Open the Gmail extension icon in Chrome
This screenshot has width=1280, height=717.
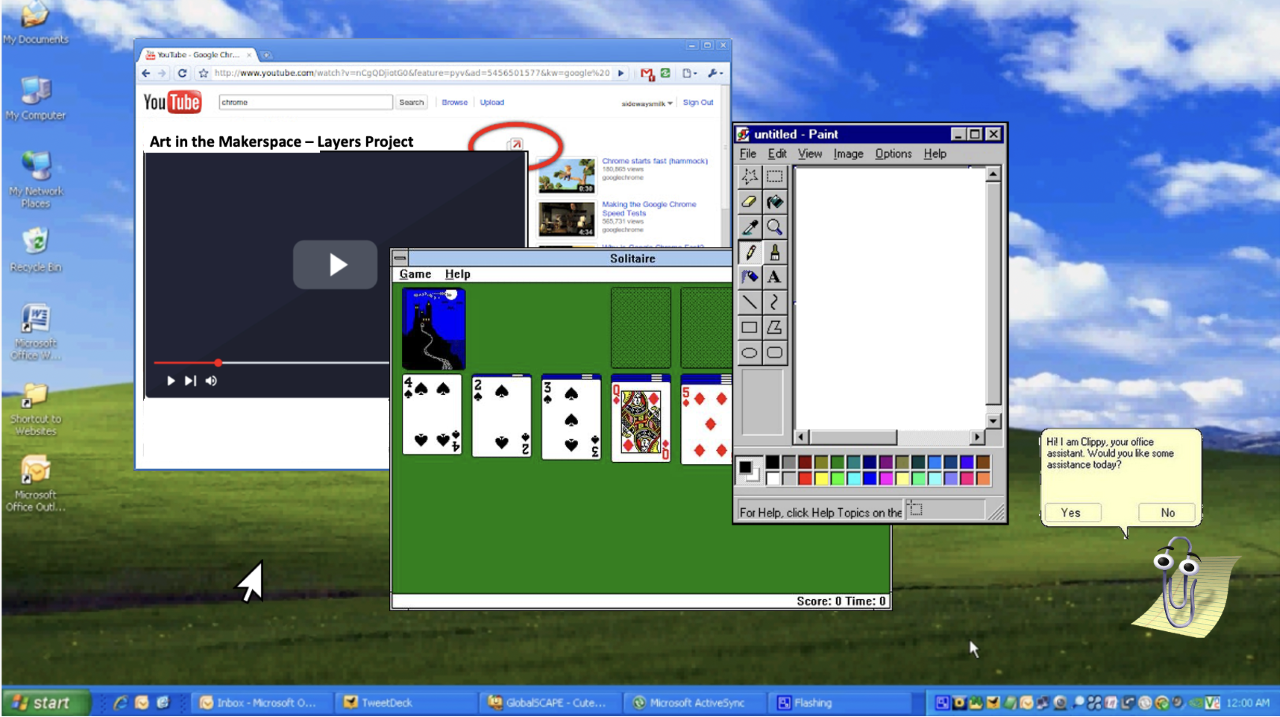coord(647,73)
